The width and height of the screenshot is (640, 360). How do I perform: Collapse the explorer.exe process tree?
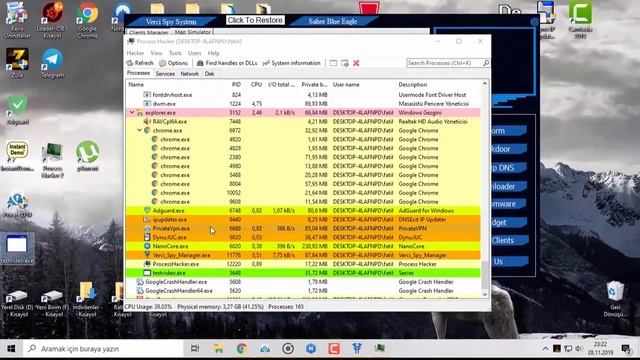[132, 112]
